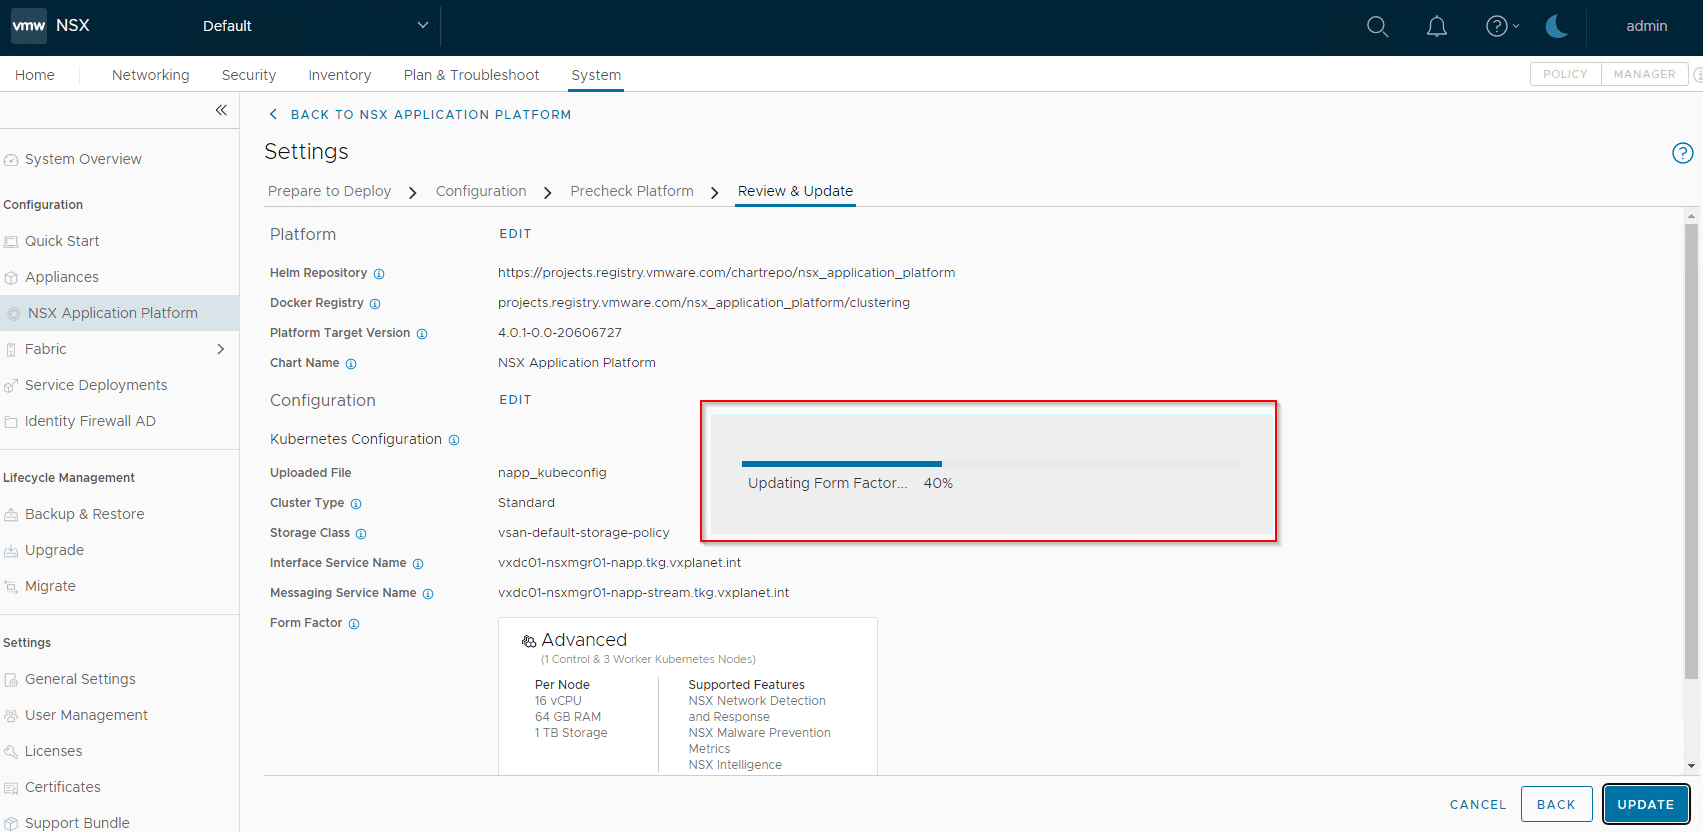
Task: Click info icon beside Docker Registry
Action: pyautogui.click(x=375, y=304)
